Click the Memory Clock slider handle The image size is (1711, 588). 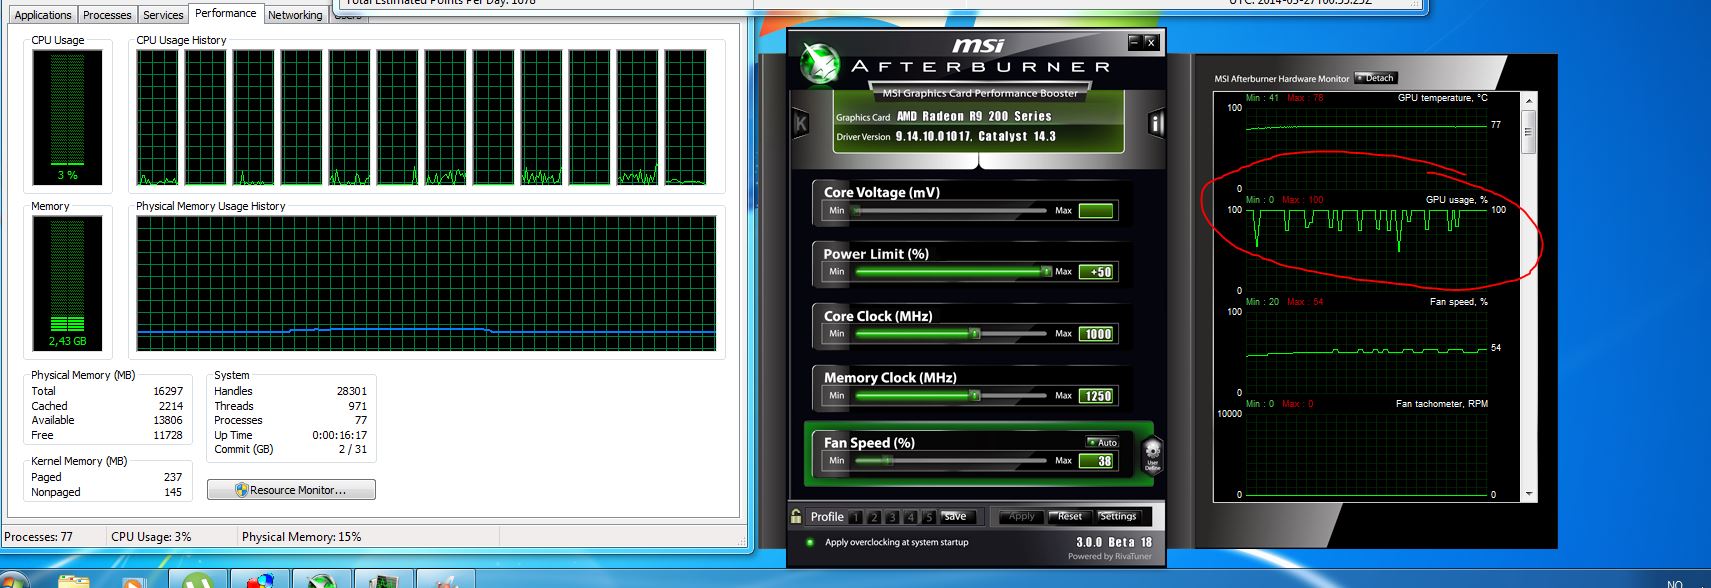point(974,396)
